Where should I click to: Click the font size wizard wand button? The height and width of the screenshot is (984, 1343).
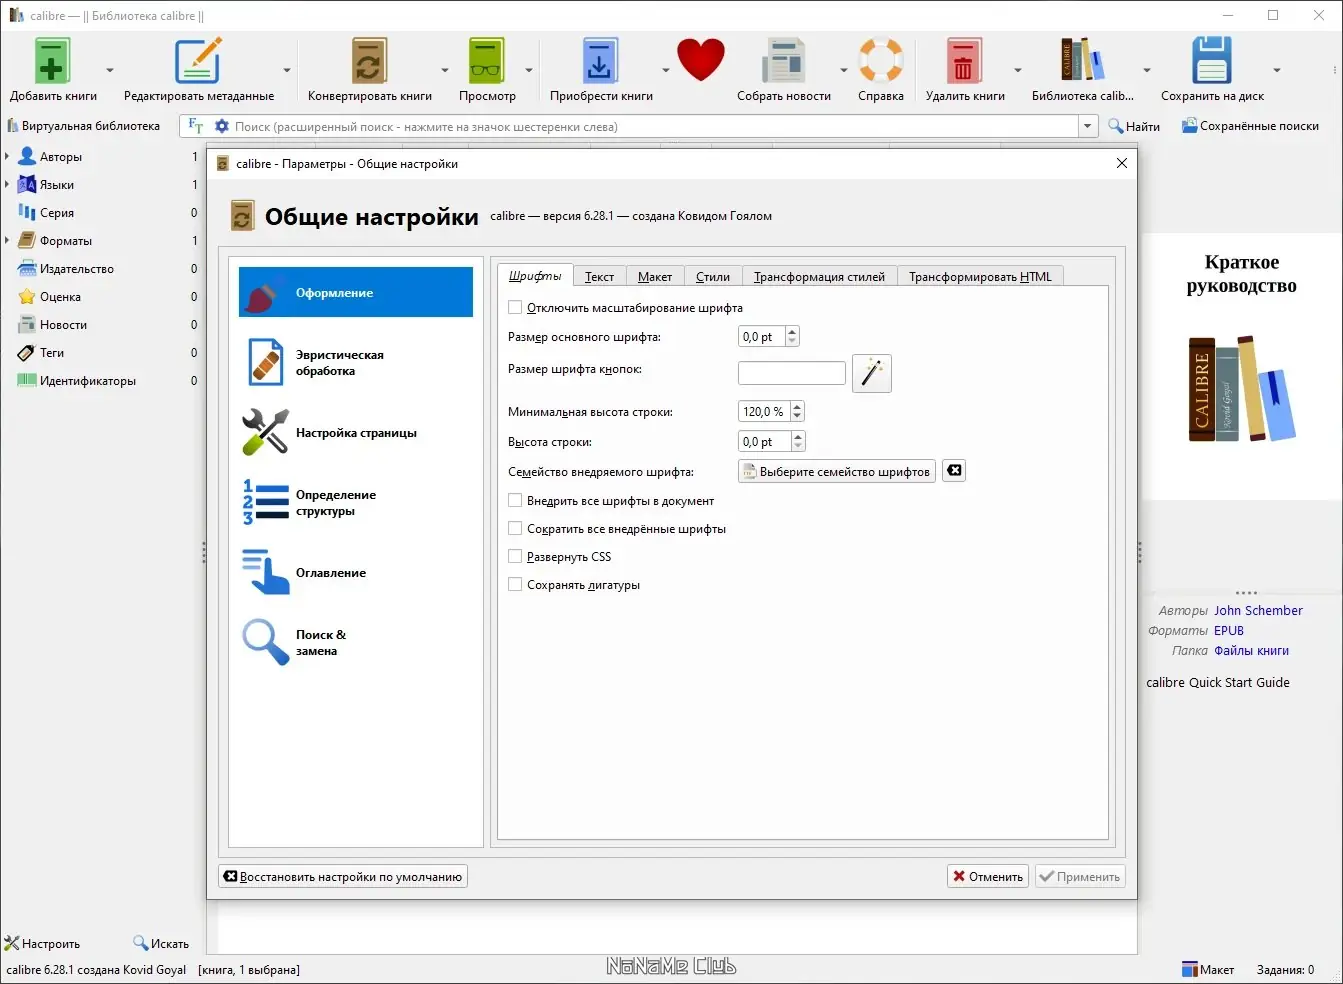click(x=872, y=373)
